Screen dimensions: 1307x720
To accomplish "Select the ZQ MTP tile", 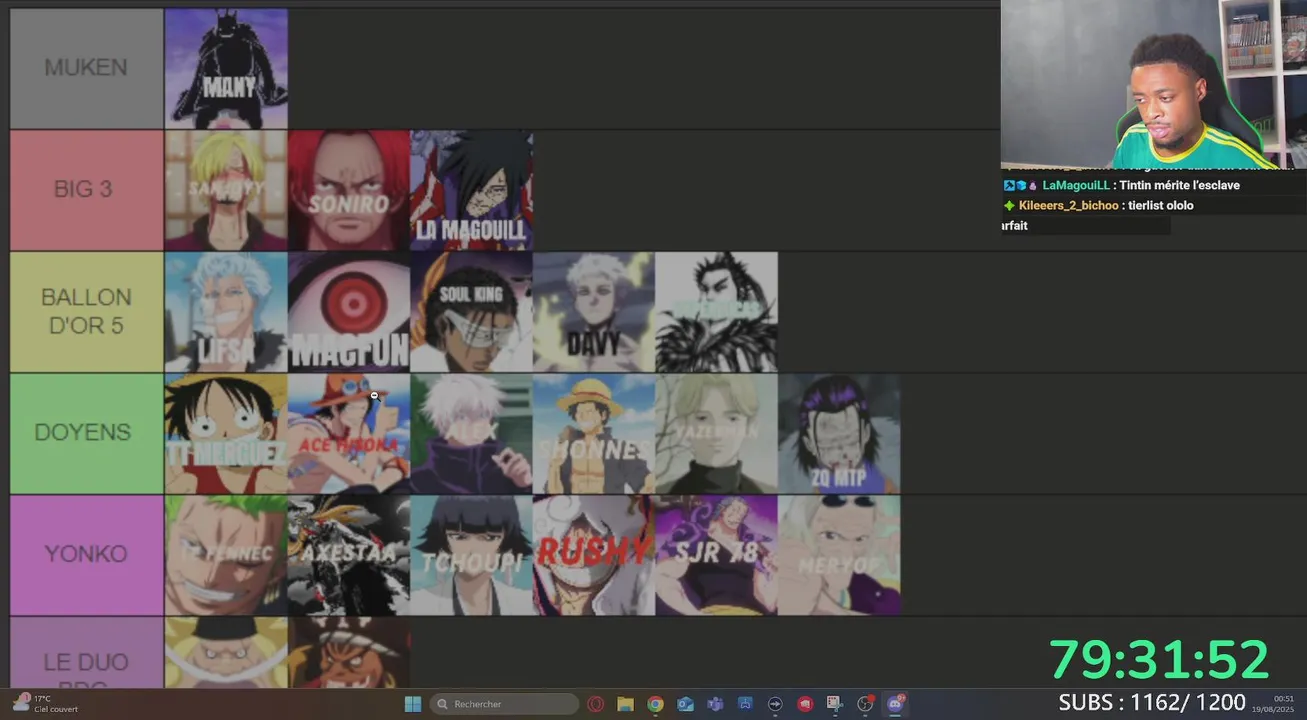I will coord(839,434).
